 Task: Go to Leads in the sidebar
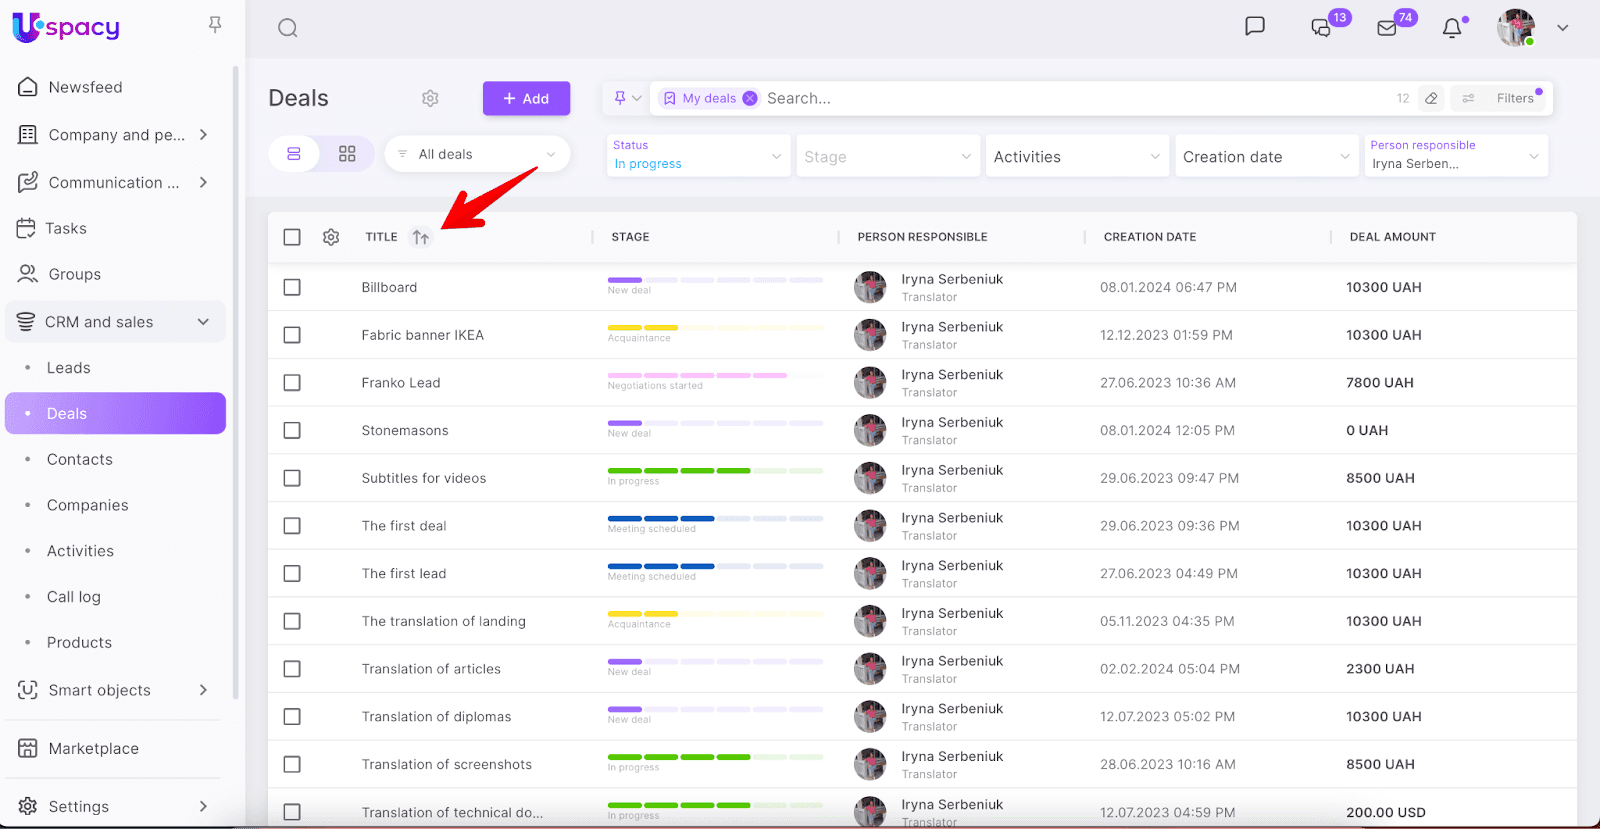coord(68,368)
